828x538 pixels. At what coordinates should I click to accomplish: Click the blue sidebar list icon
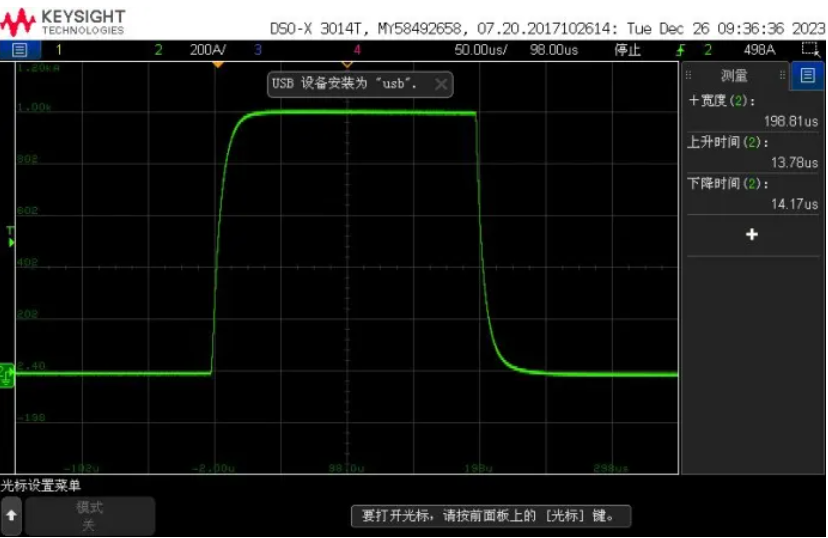807,75
